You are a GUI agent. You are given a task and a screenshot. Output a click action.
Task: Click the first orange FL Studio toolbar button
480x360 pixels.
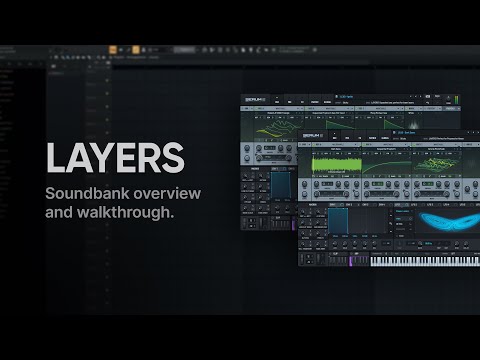coord(113,50)
